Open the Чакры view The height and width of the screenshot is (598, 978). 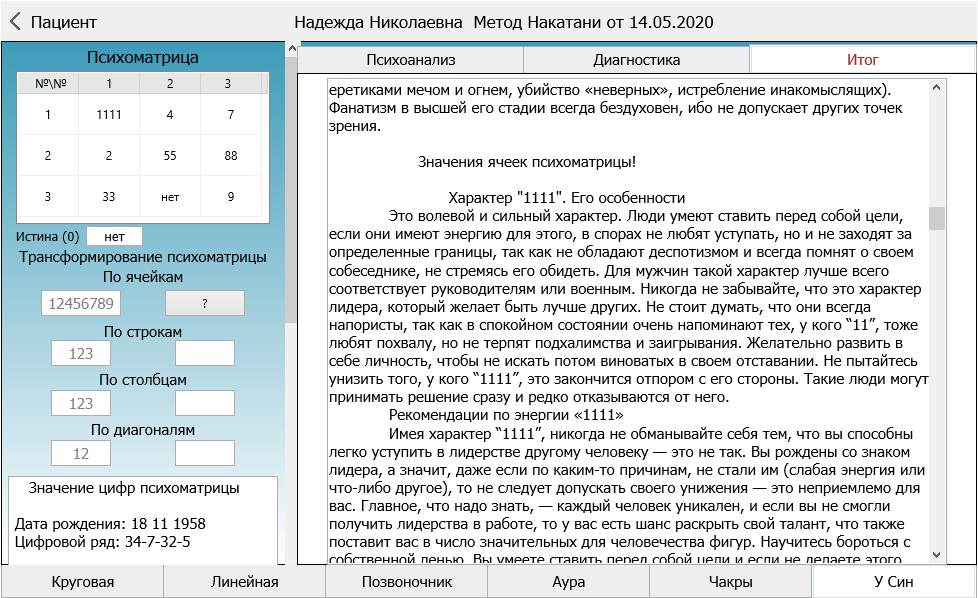click(730, 582)
